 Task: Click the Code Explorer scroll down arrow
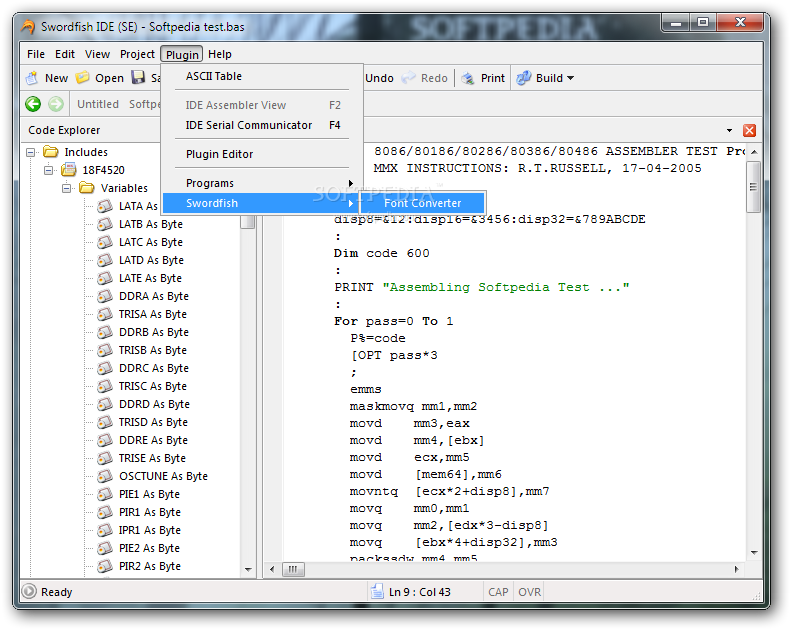[248, 569]
